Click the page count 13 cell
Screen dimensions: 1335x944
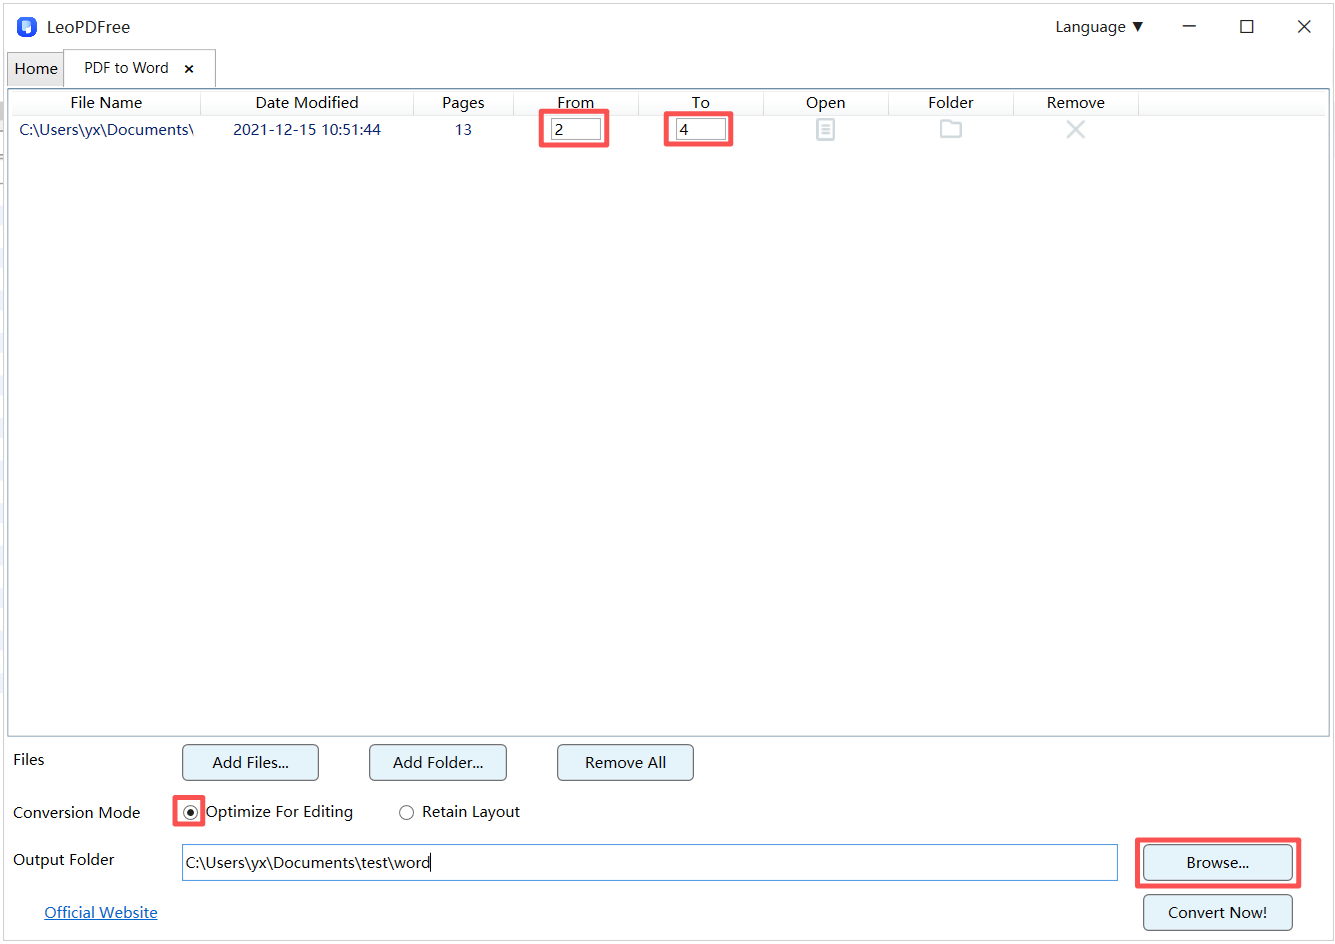[x=463, y=129]
